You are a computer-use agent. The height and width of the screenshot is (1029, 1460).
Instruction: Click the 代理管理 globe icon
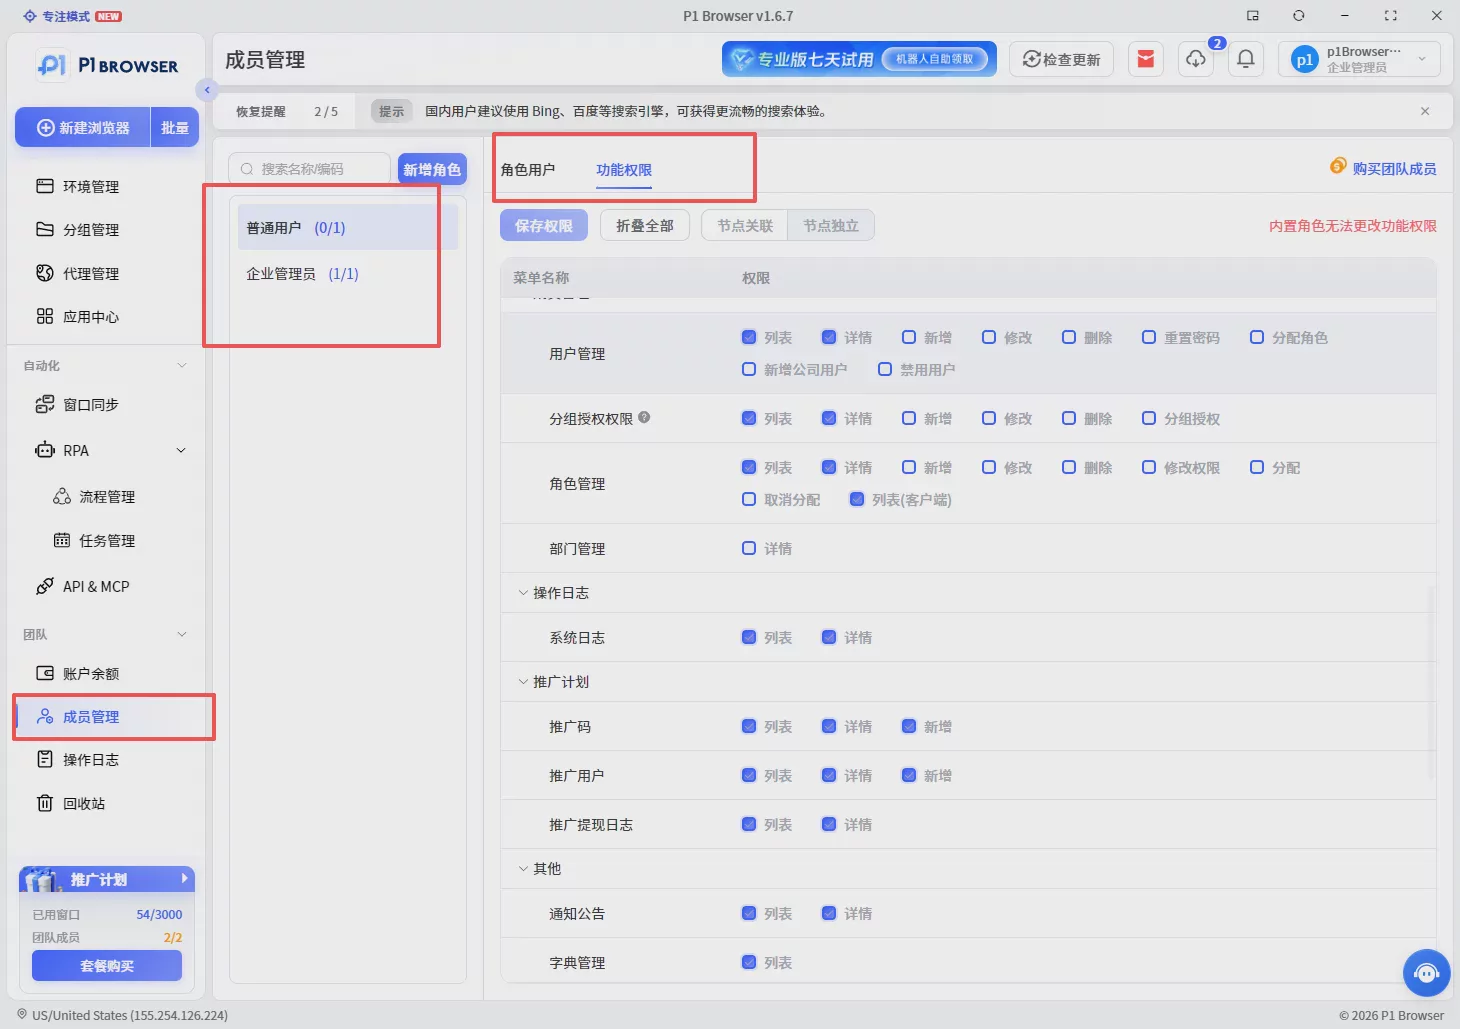45,273
